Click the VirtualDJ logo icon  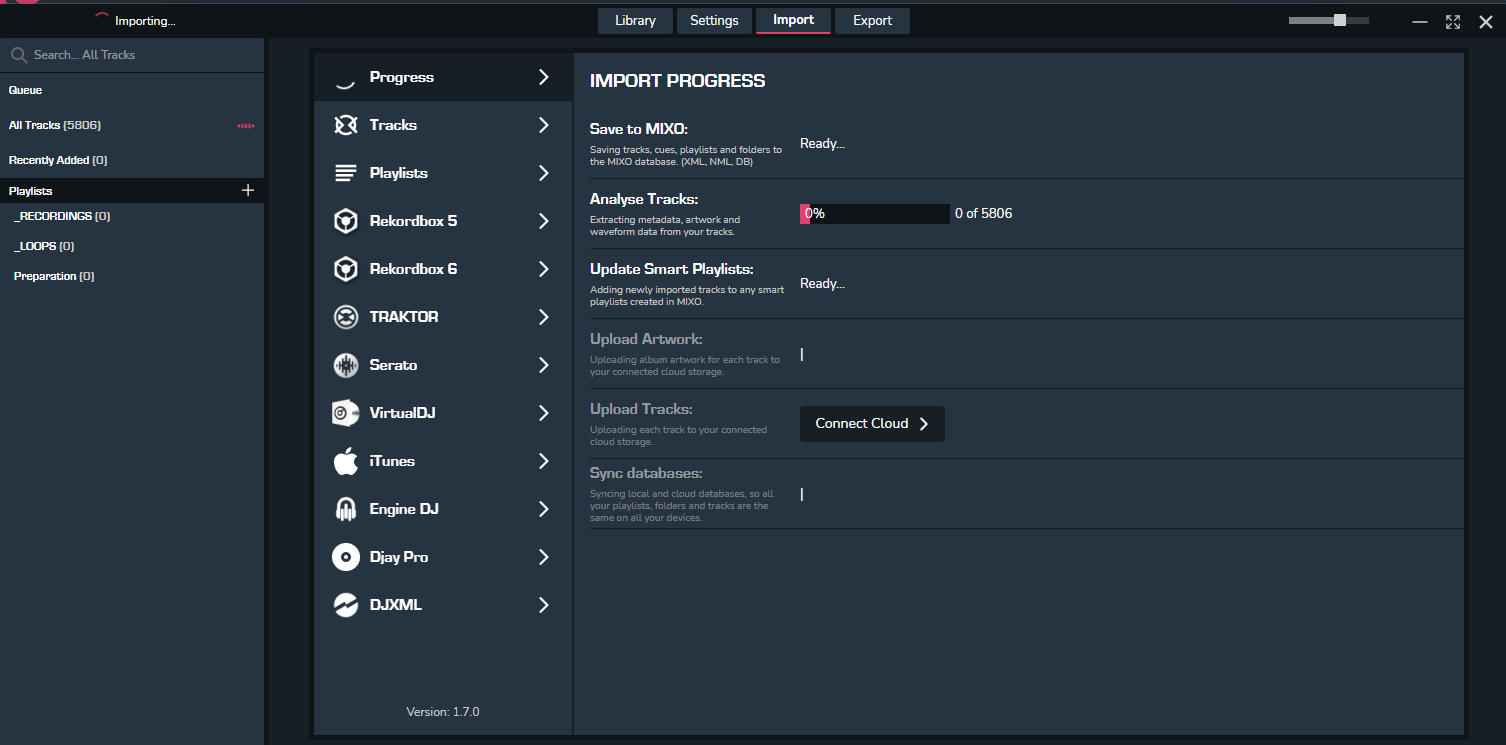click(346, 413)
